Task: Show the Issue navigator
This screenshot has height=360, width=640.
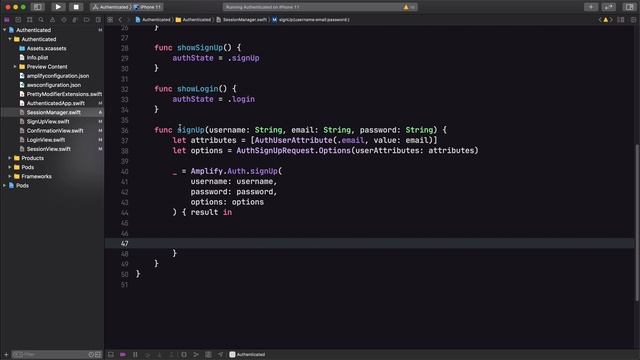Action: click(x=52, y=20)
